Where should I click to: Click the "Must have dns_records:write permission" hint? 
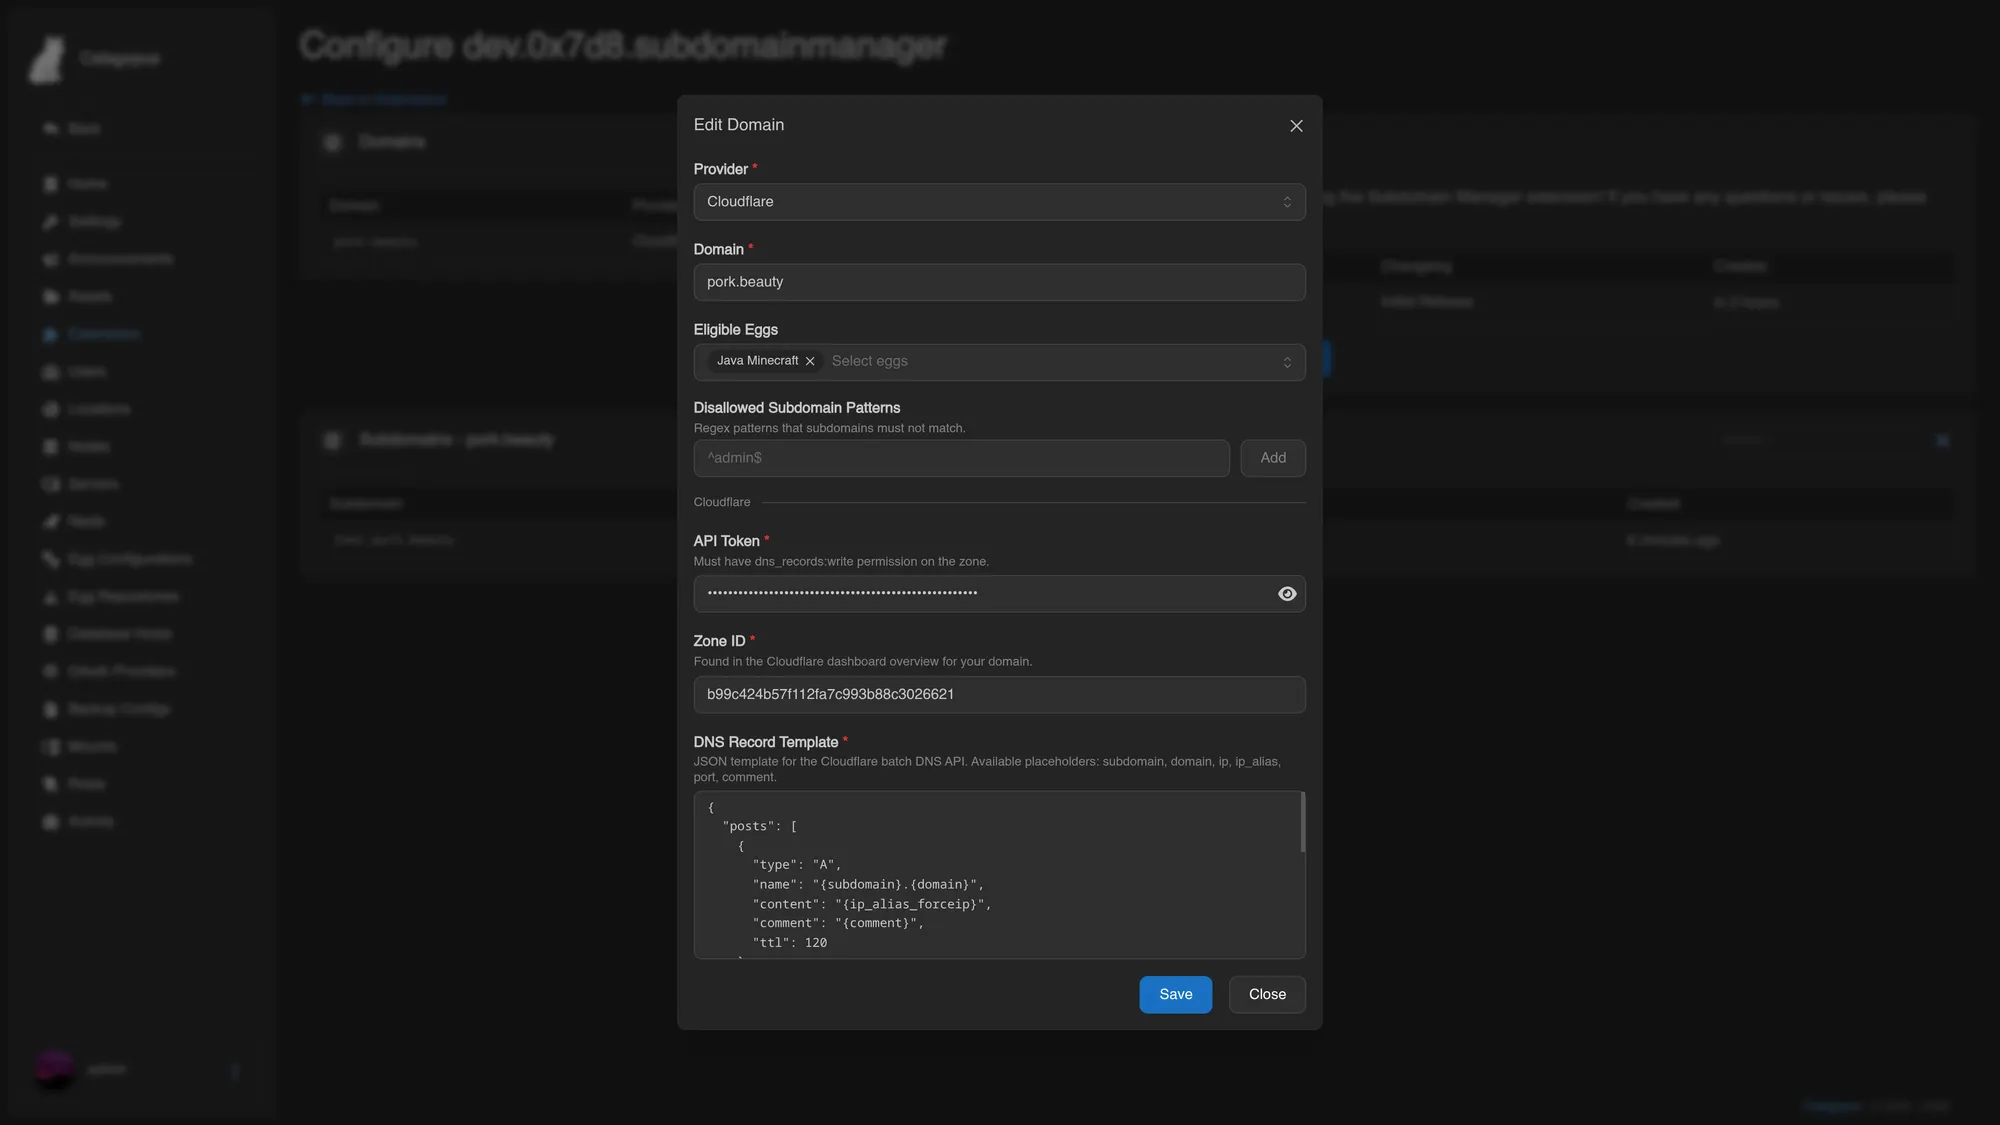(841, 562)
